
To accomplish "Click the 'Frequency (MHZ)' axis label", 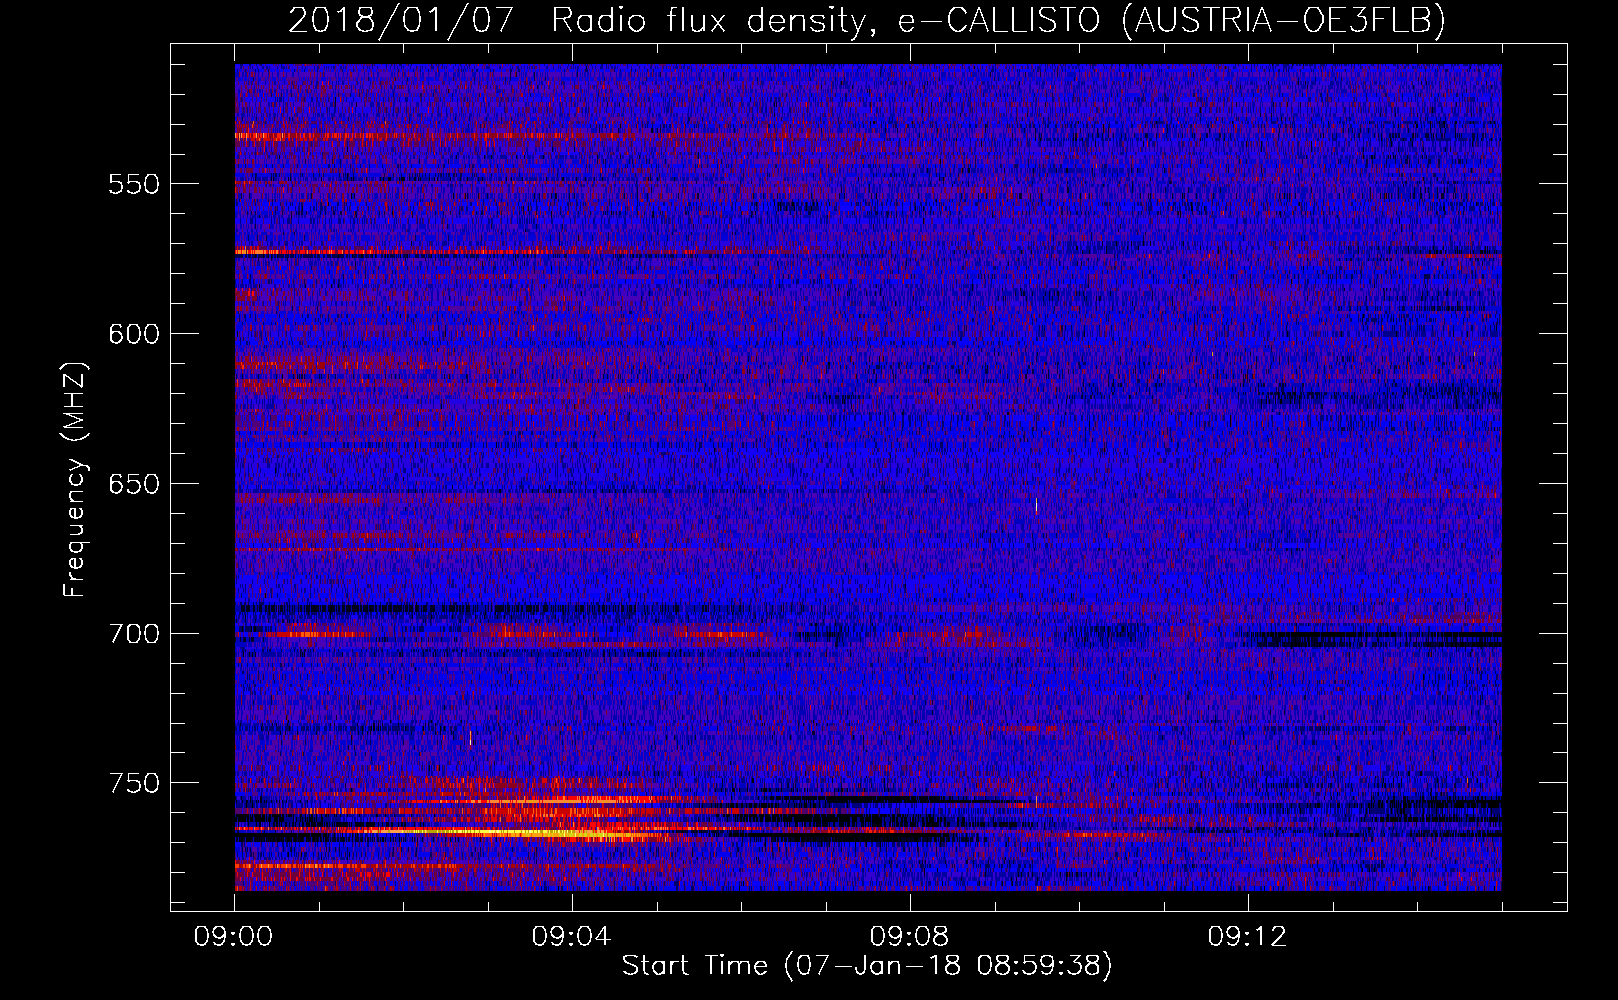I will 75,480.
